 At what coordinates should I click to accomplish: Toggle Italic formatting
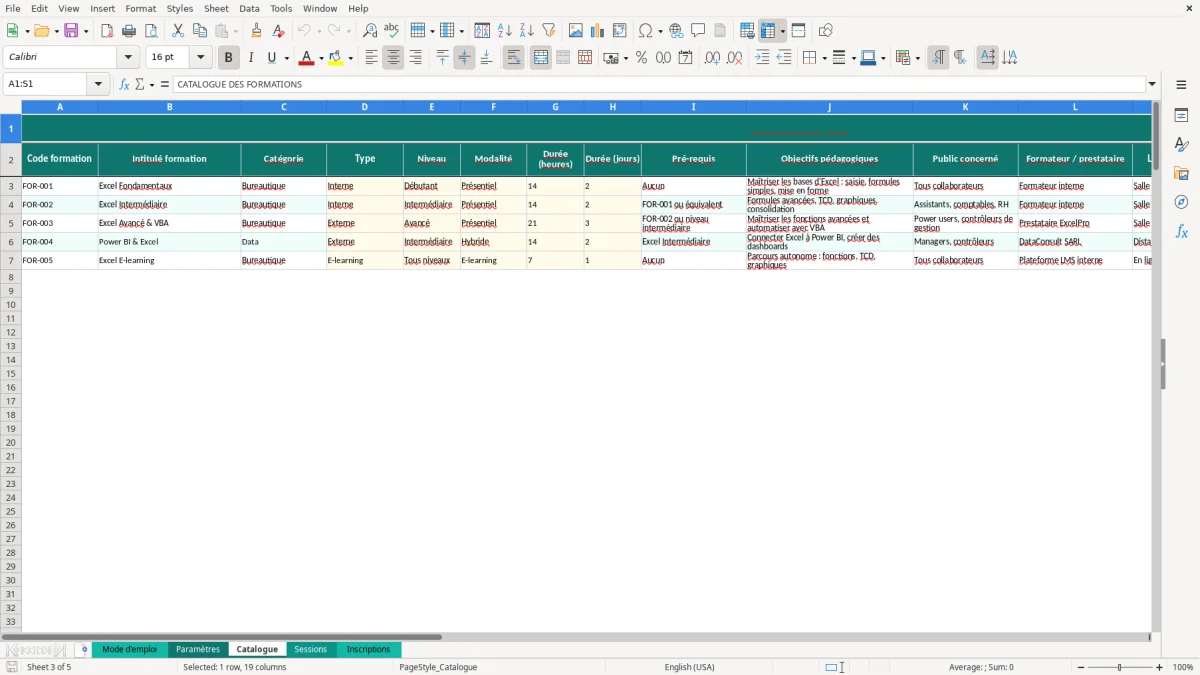[x=251, y=58]
